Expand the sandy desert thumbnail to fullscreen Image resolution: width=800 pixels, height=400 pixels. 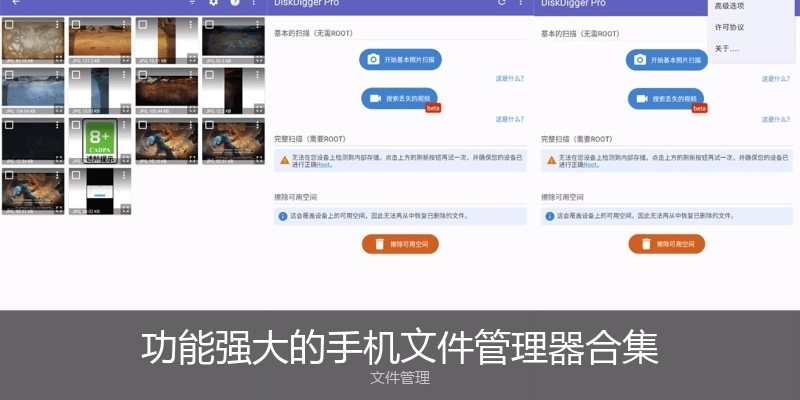126,59
